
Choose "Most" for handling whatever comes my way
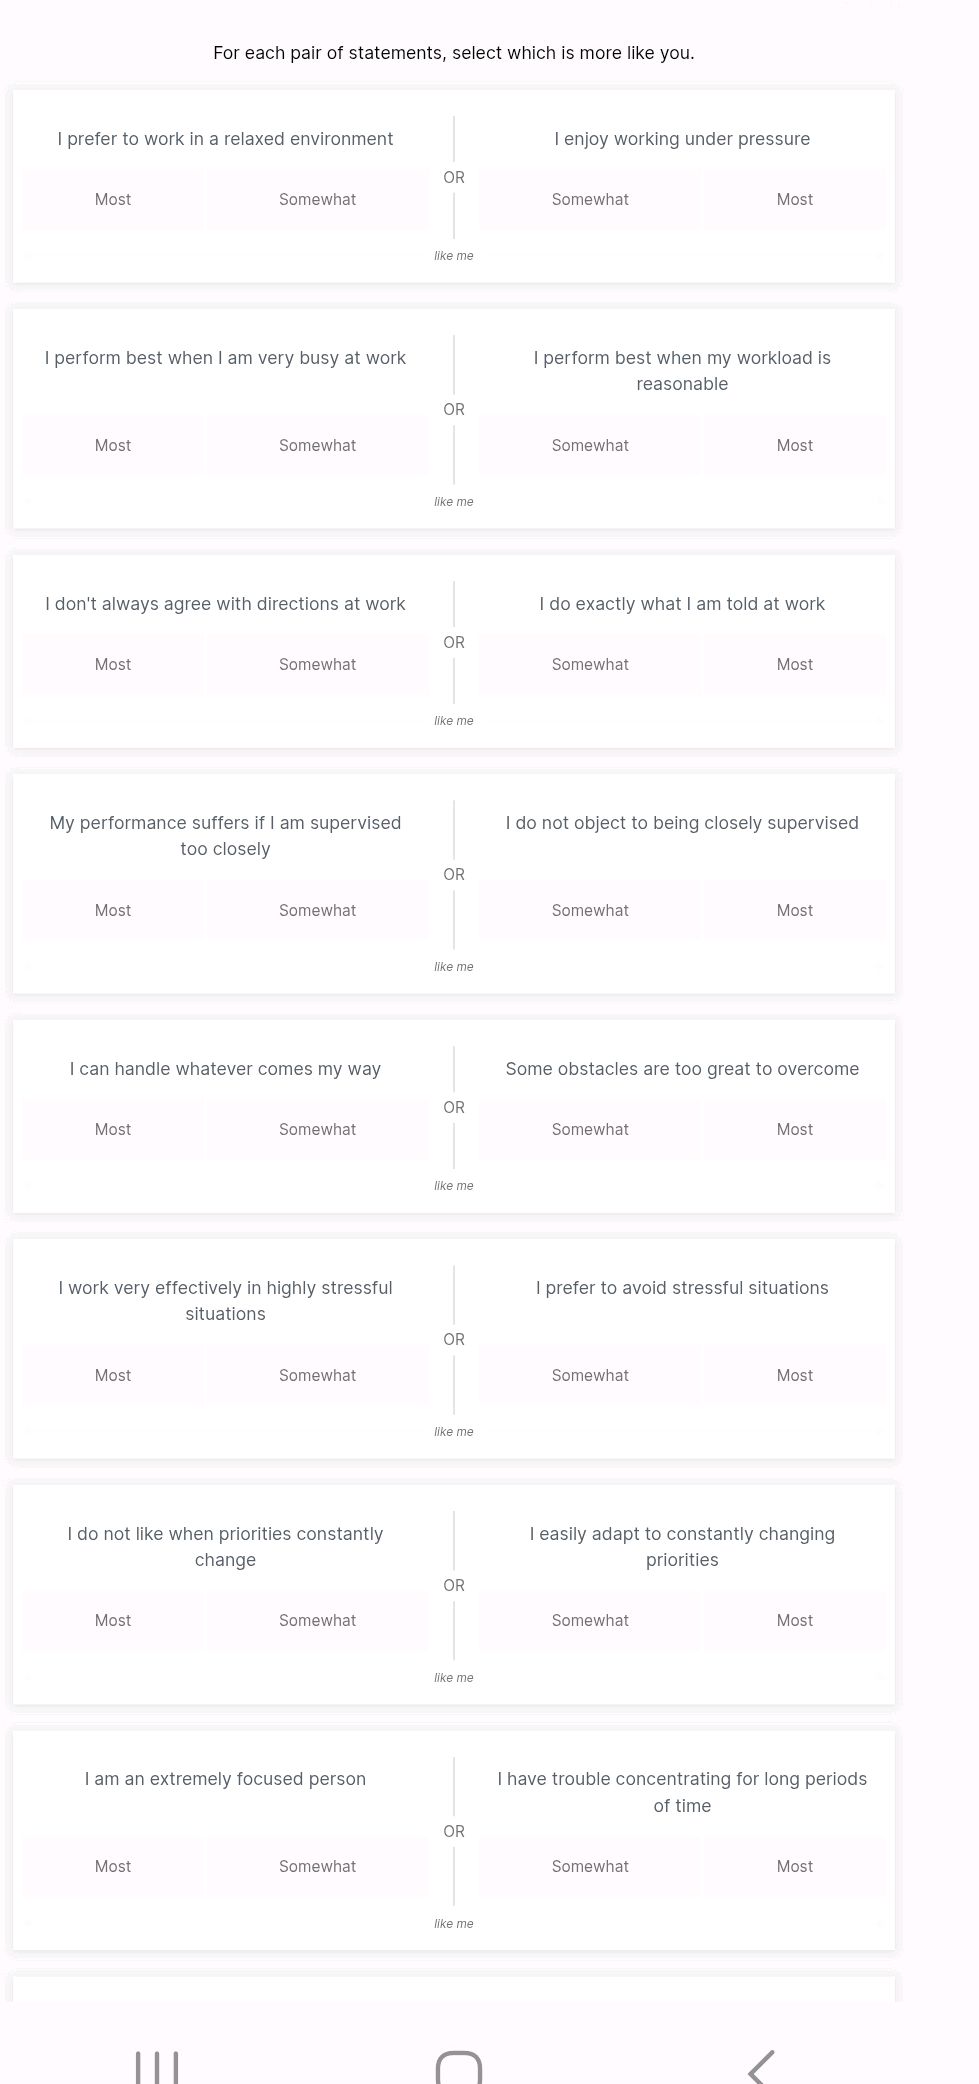[x=112, y=1129]
